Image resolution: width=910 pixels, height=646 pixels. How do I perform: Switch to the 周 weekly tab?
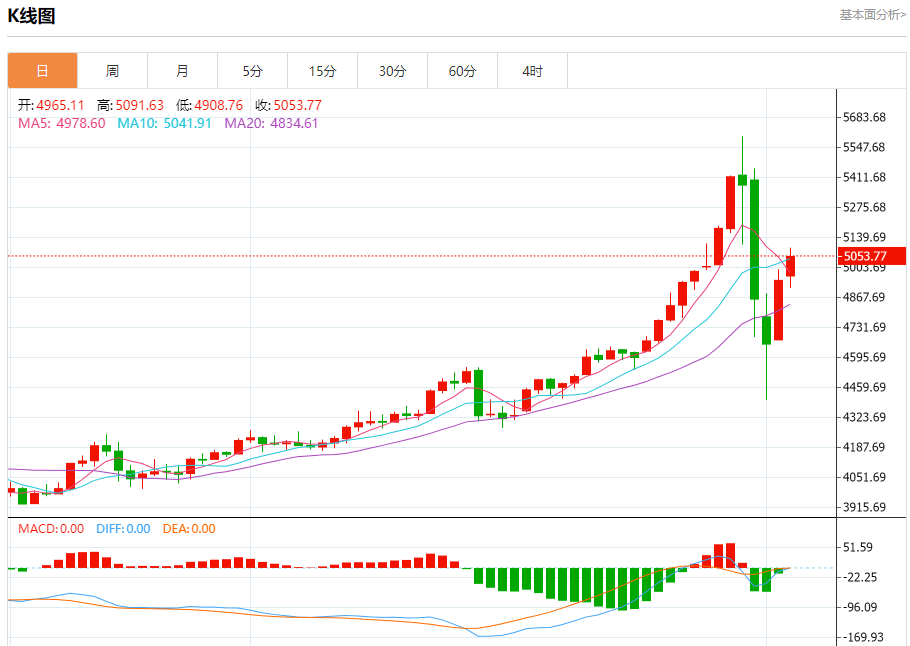click(x=112, y=71)
